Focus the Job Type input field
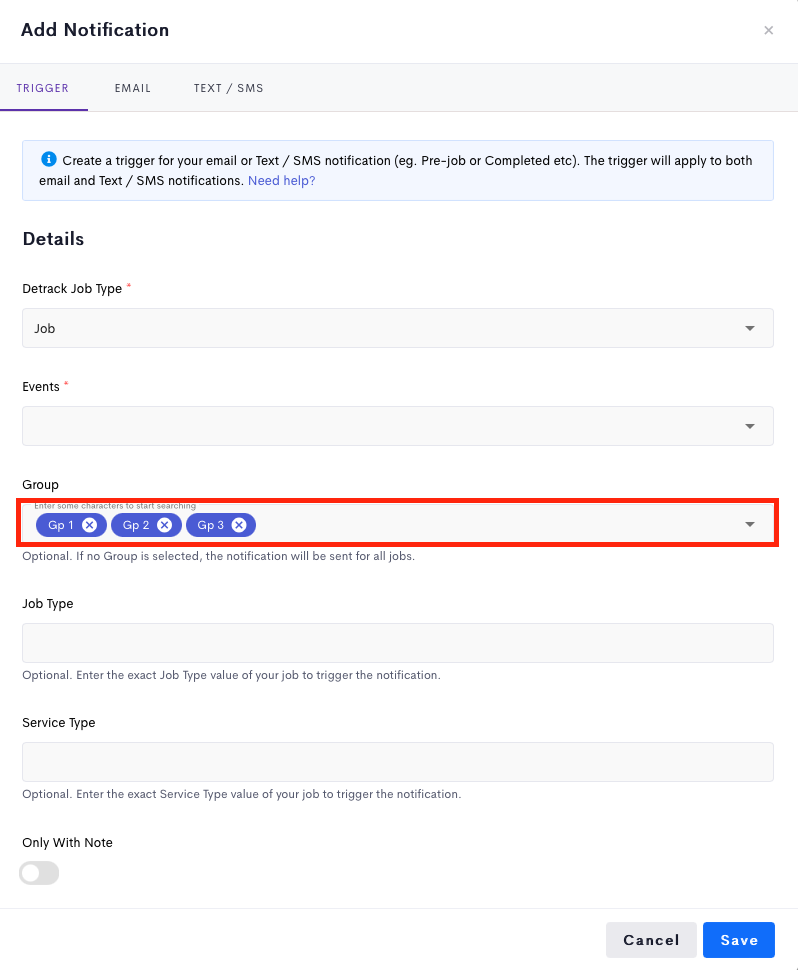Image resolution: width=798 pixels, height=970 pixels. (x=398, y=643)
